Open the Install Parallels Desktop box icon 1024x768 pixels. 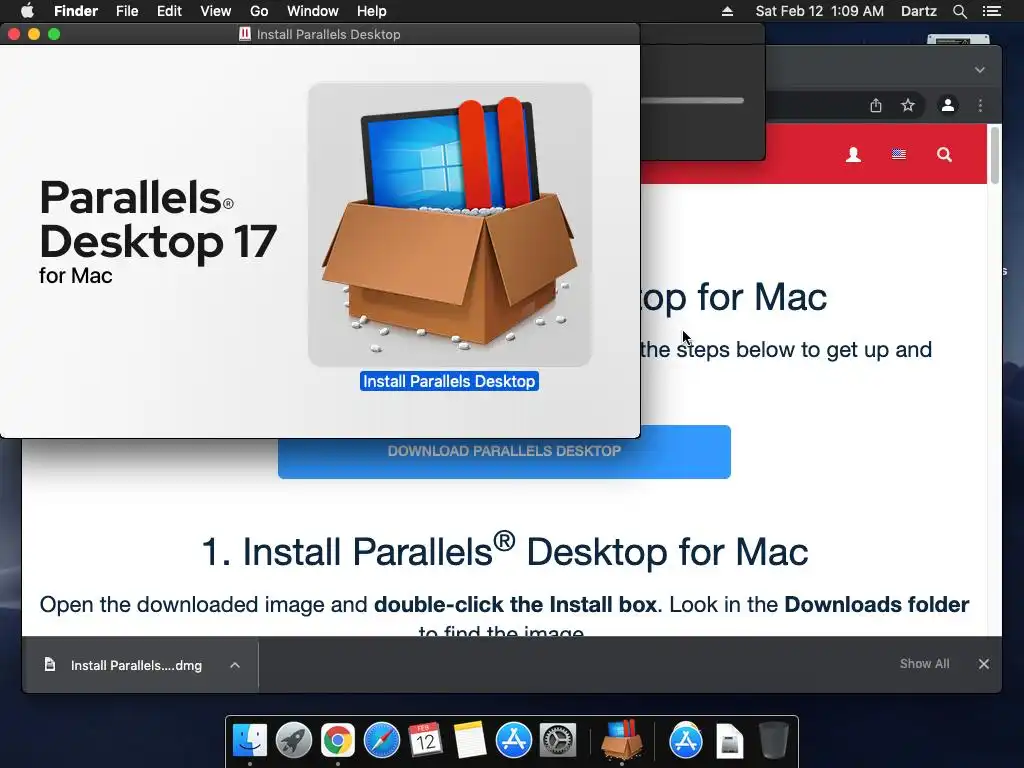450,225
